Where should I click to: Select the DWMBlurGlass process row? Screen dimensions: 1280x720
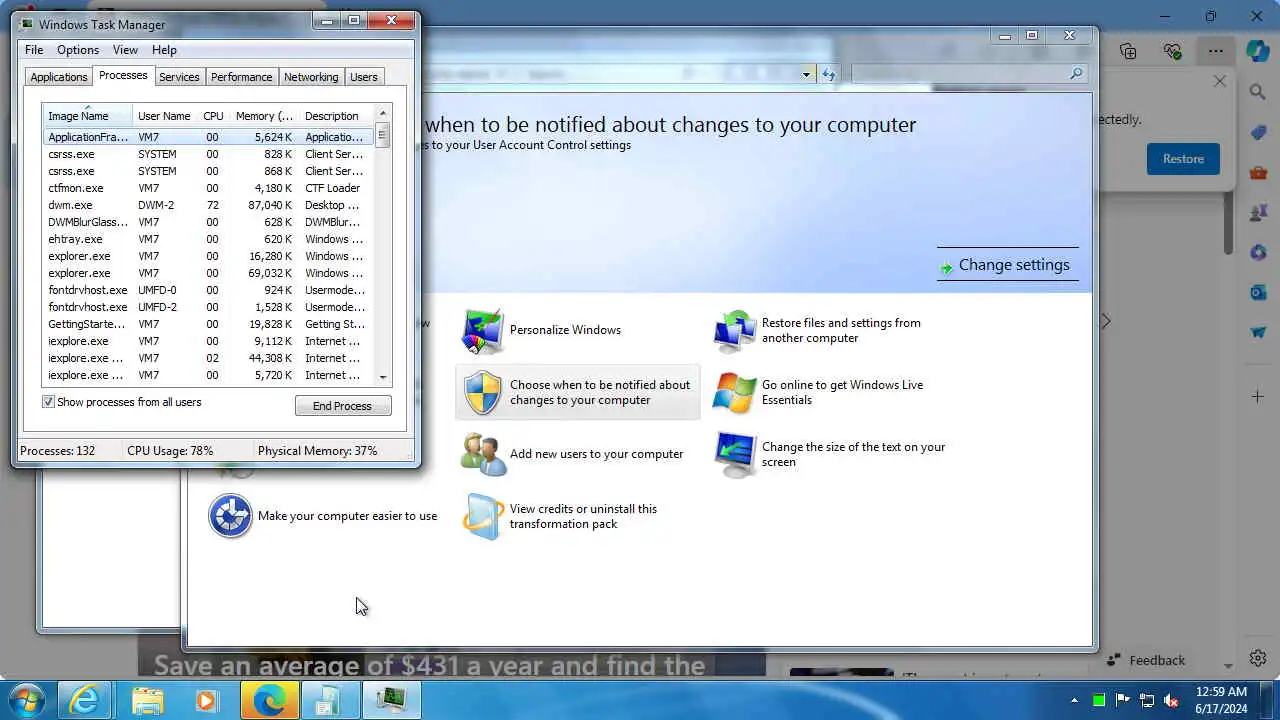click(x=208, y=222)
